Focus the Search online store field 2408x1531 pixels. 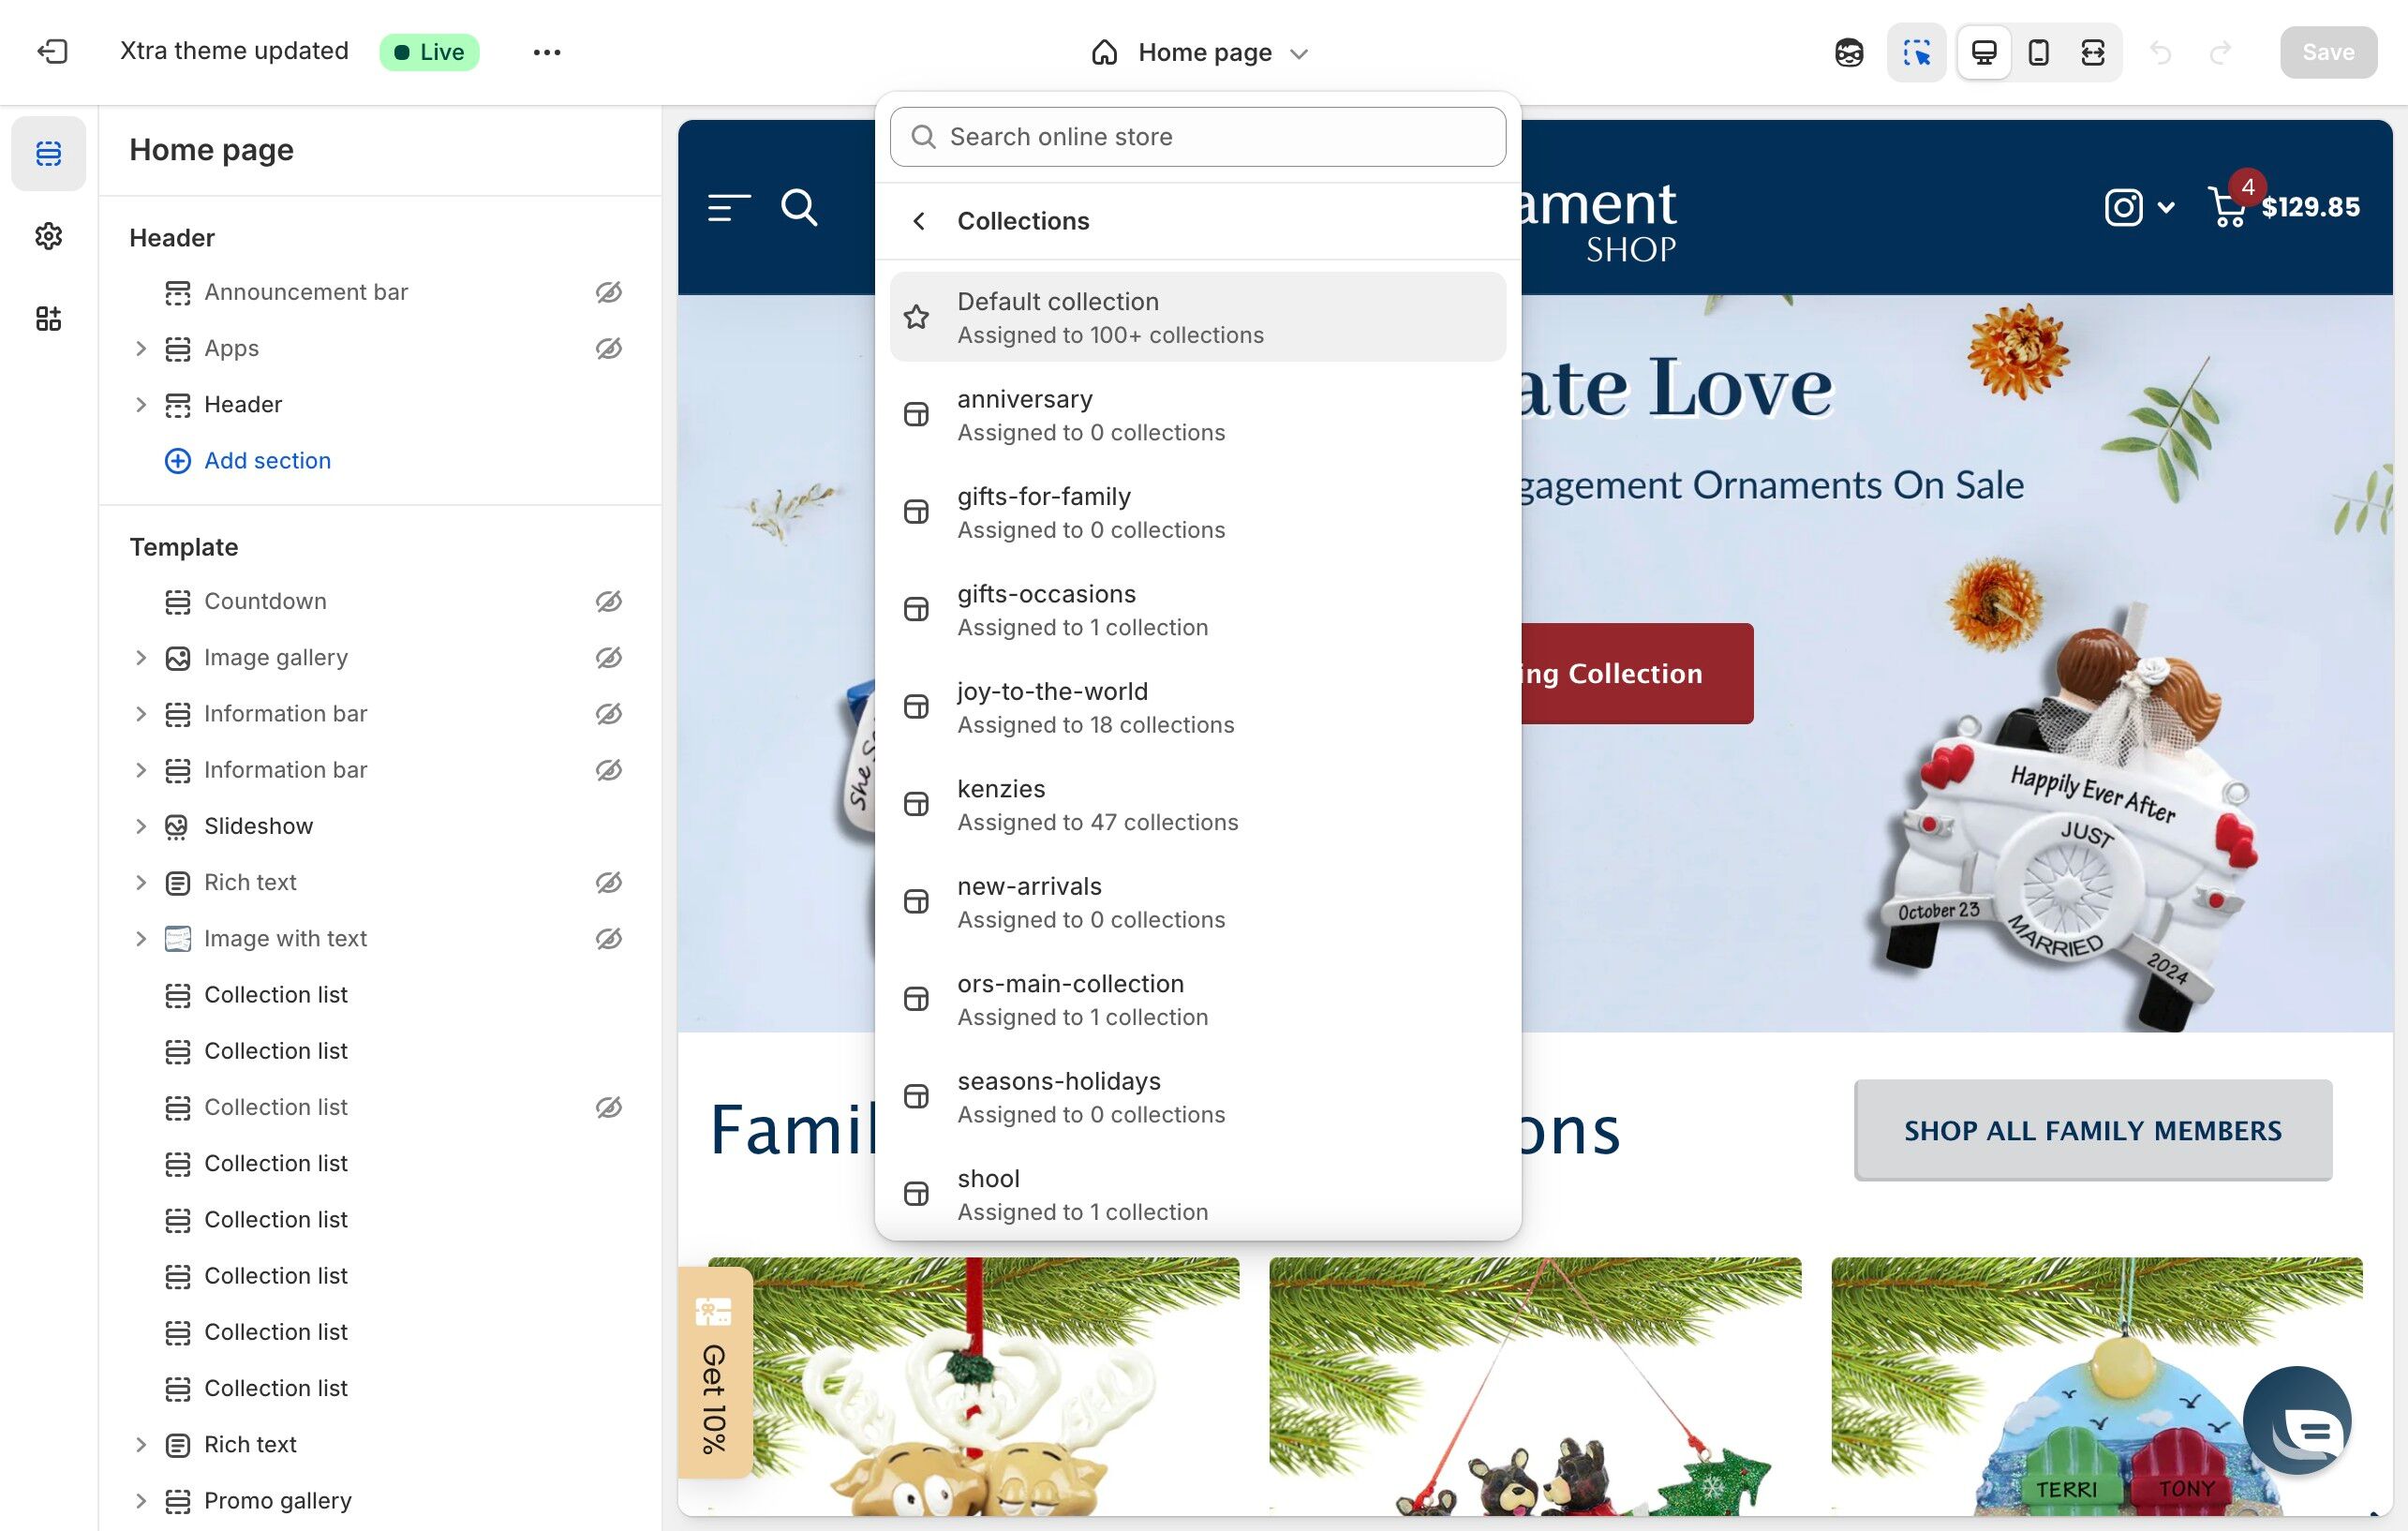(1197, 137)
